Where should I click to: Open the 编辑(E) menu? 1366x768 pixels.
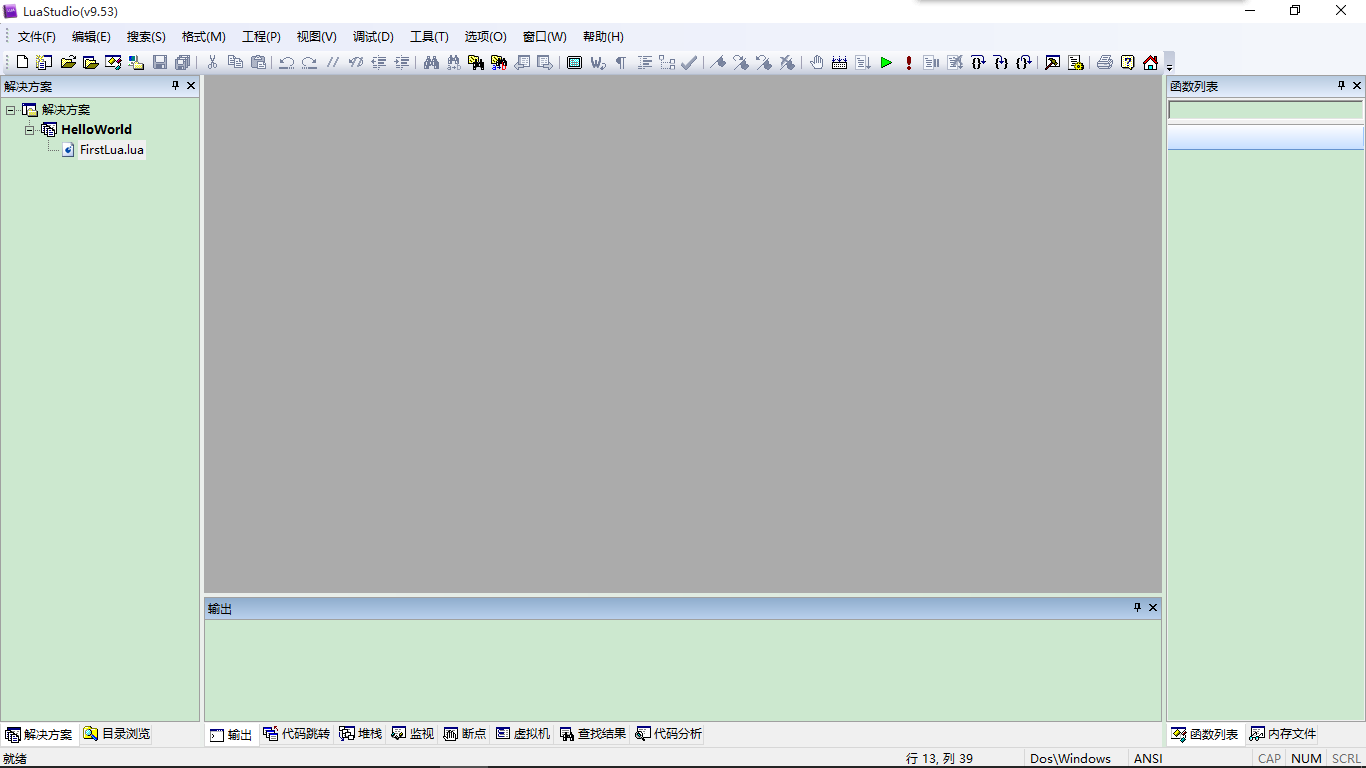point(91,37)
